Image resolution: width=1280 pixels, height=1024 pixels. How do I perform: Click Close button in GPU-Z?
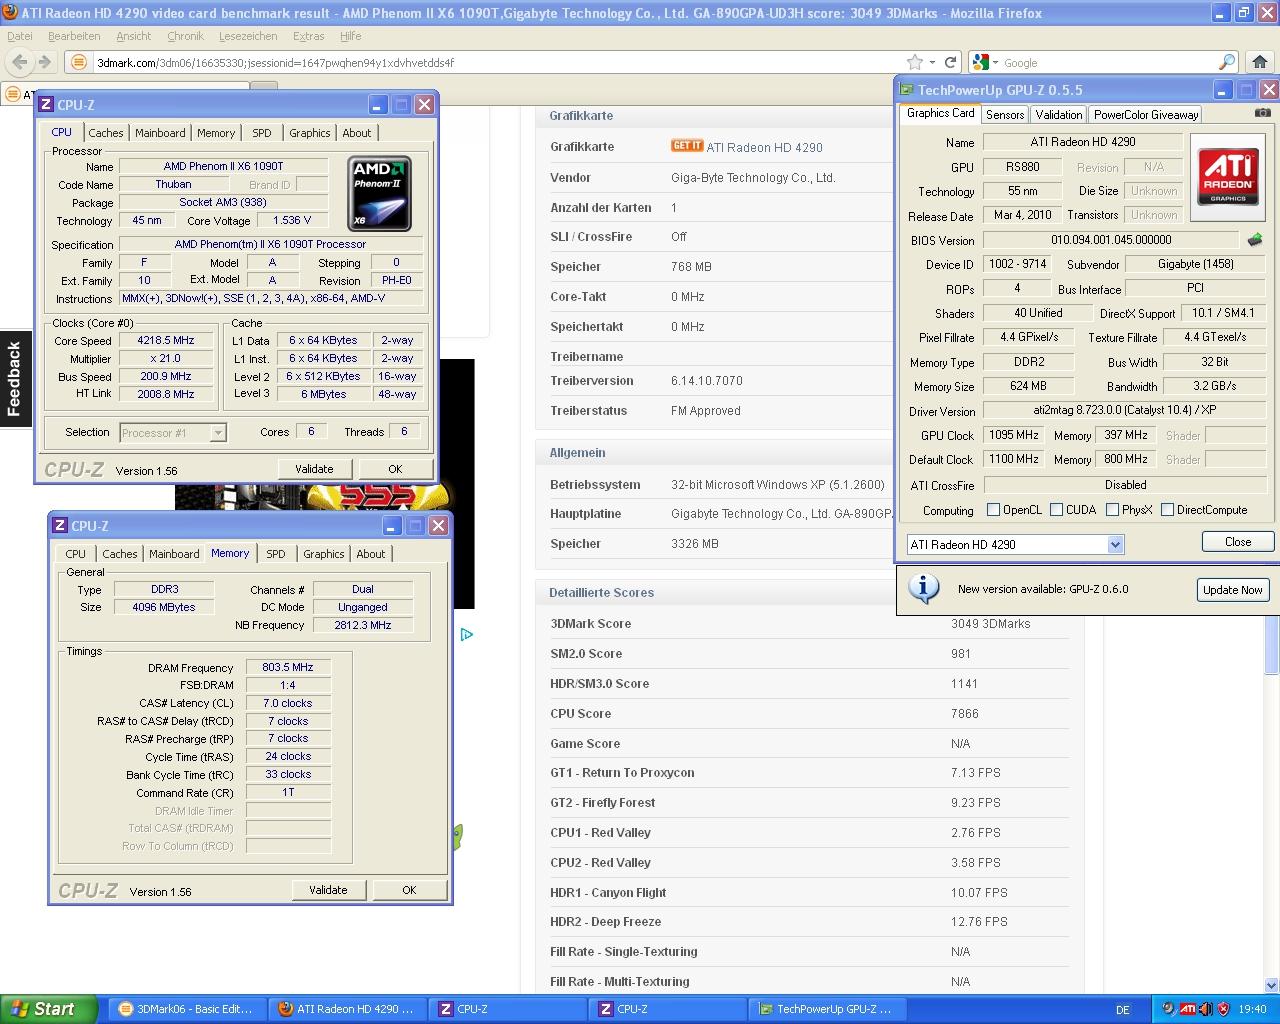click(1238, 542)
